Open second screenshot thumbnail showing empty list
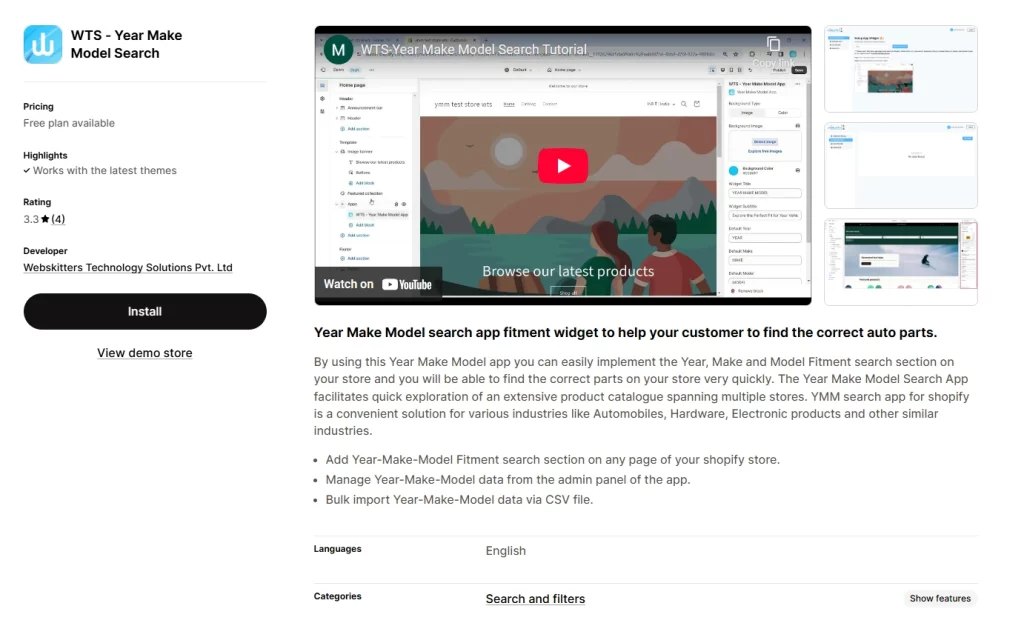The image size is (1024, 643). (x=900, y=165)
